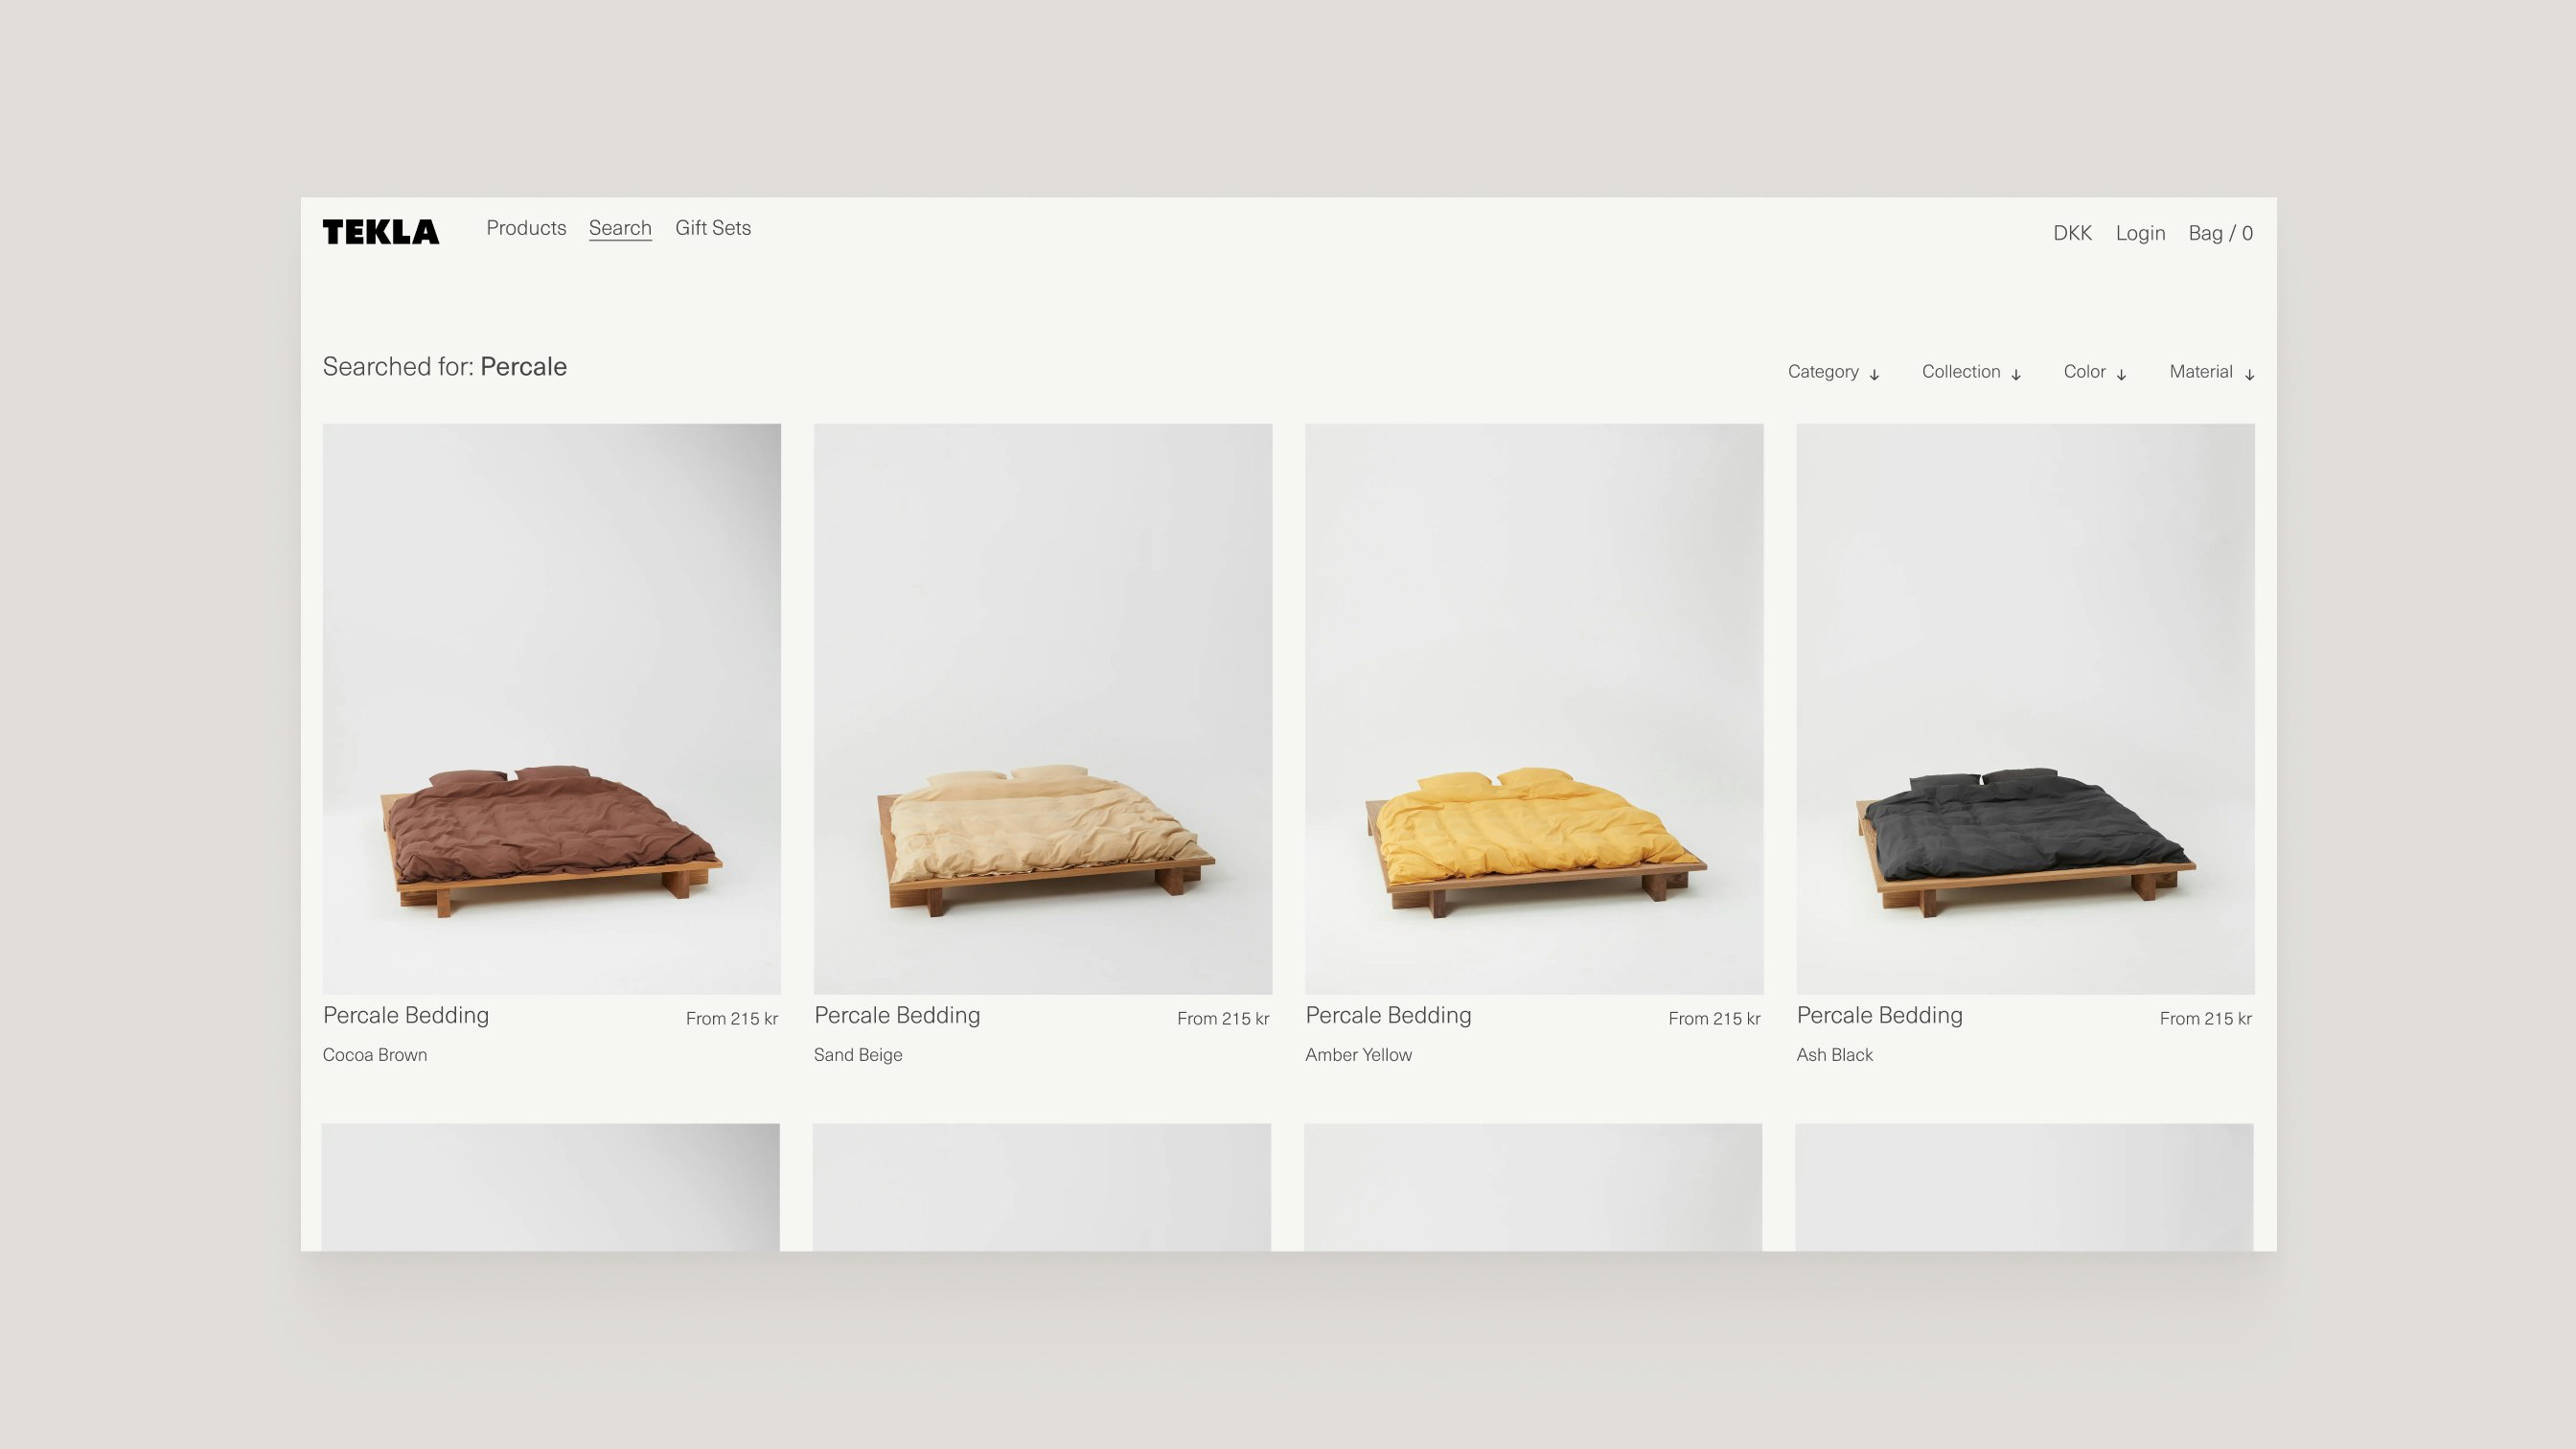Click the Sand Beige color label
The image size is (2576, 1449).
pos(858,1055)
